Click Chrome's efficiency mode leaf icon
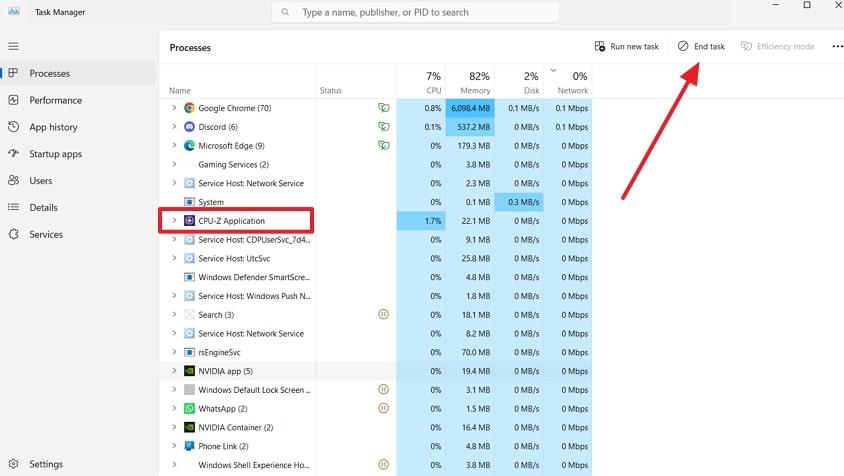 (x=383, y=108)
